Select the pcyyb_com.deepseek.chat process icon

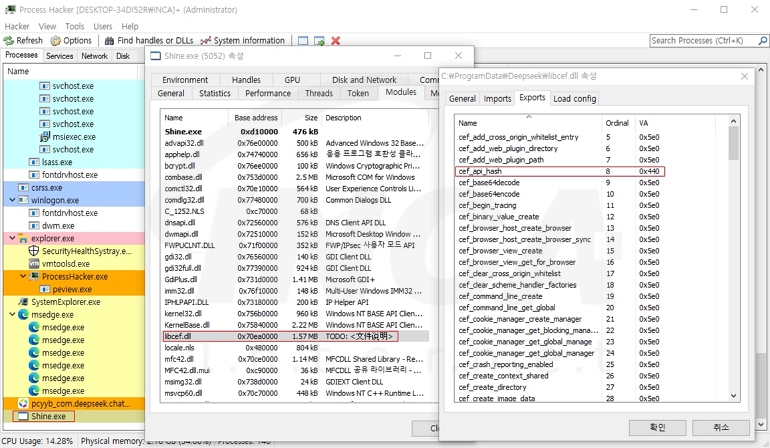coord(23,403)
